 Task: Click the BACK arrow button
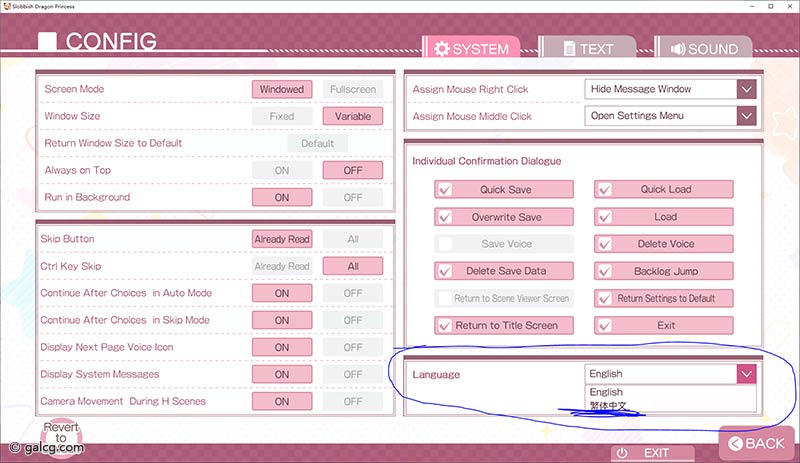[x=758, y=442]
